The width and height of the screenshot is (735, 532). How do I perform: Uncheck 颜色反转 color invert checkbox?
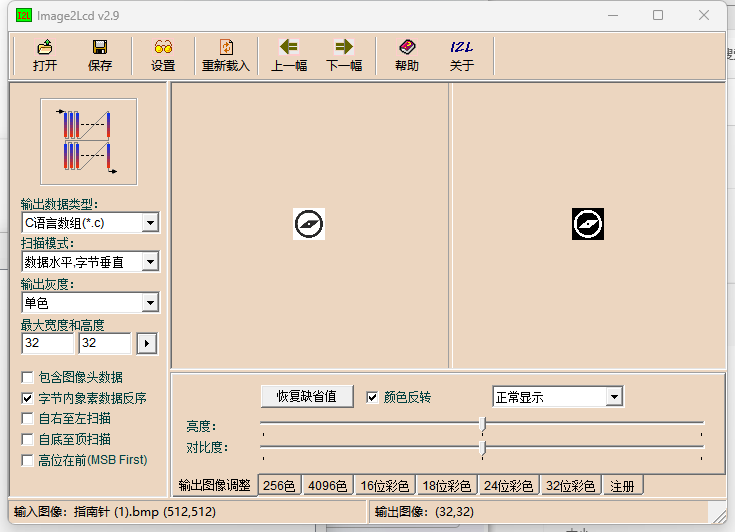372,397
